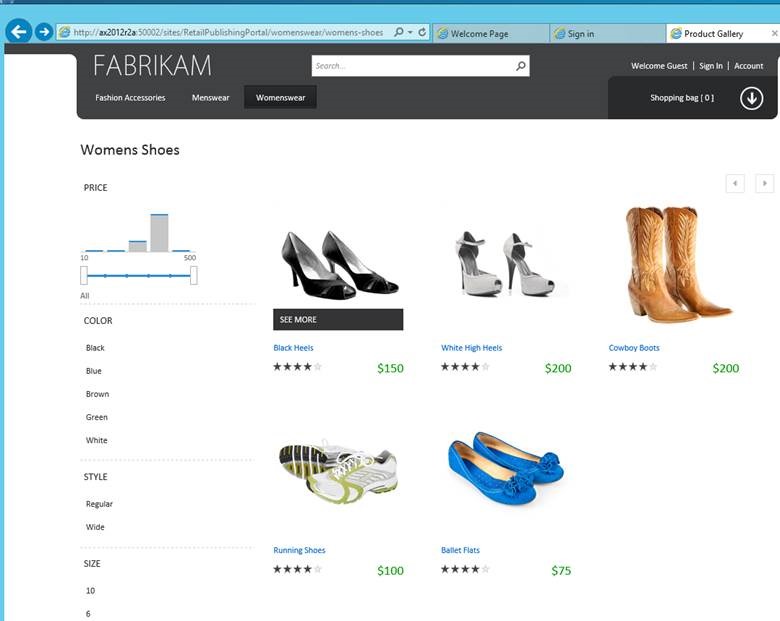
Task: Filter by Black color
Action: click(x=95, y=348)
